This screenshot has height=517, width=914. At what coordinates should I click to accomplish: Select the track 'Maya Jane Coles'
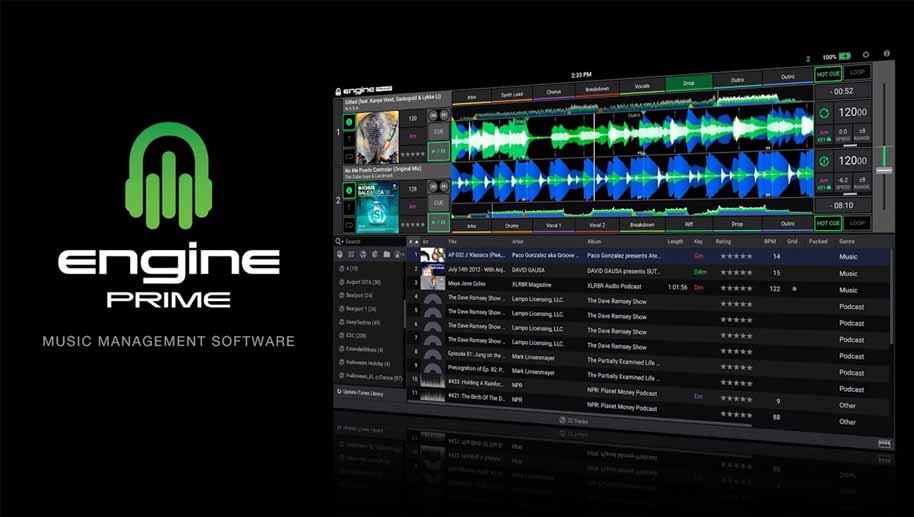(466, 284)
